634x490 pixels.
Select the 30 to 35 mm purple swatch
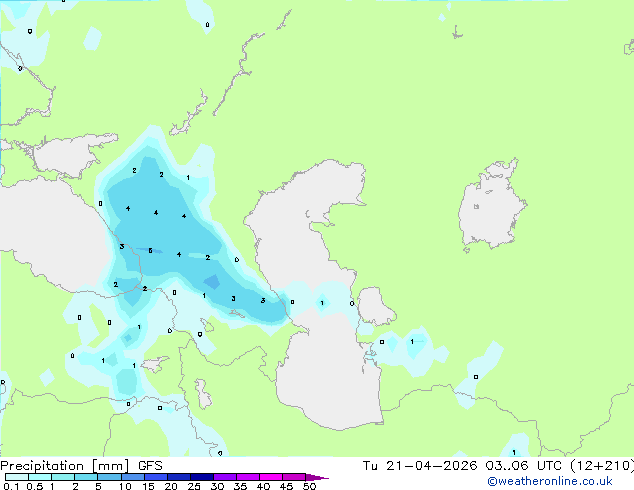tap(224, 477)
